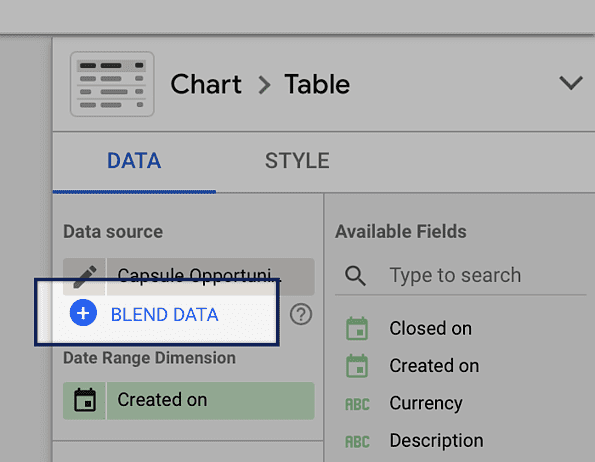This screenshot has width=595, height=462.
Task: Click the Chart breadcrumb label
Action: [x=206, y=84]
